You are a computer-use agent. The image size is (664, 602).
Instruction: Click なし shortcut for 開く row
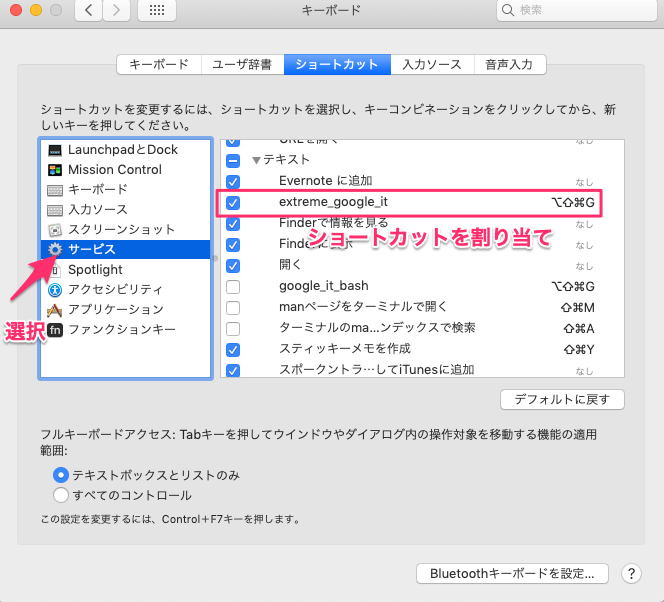tap(584, 266)
